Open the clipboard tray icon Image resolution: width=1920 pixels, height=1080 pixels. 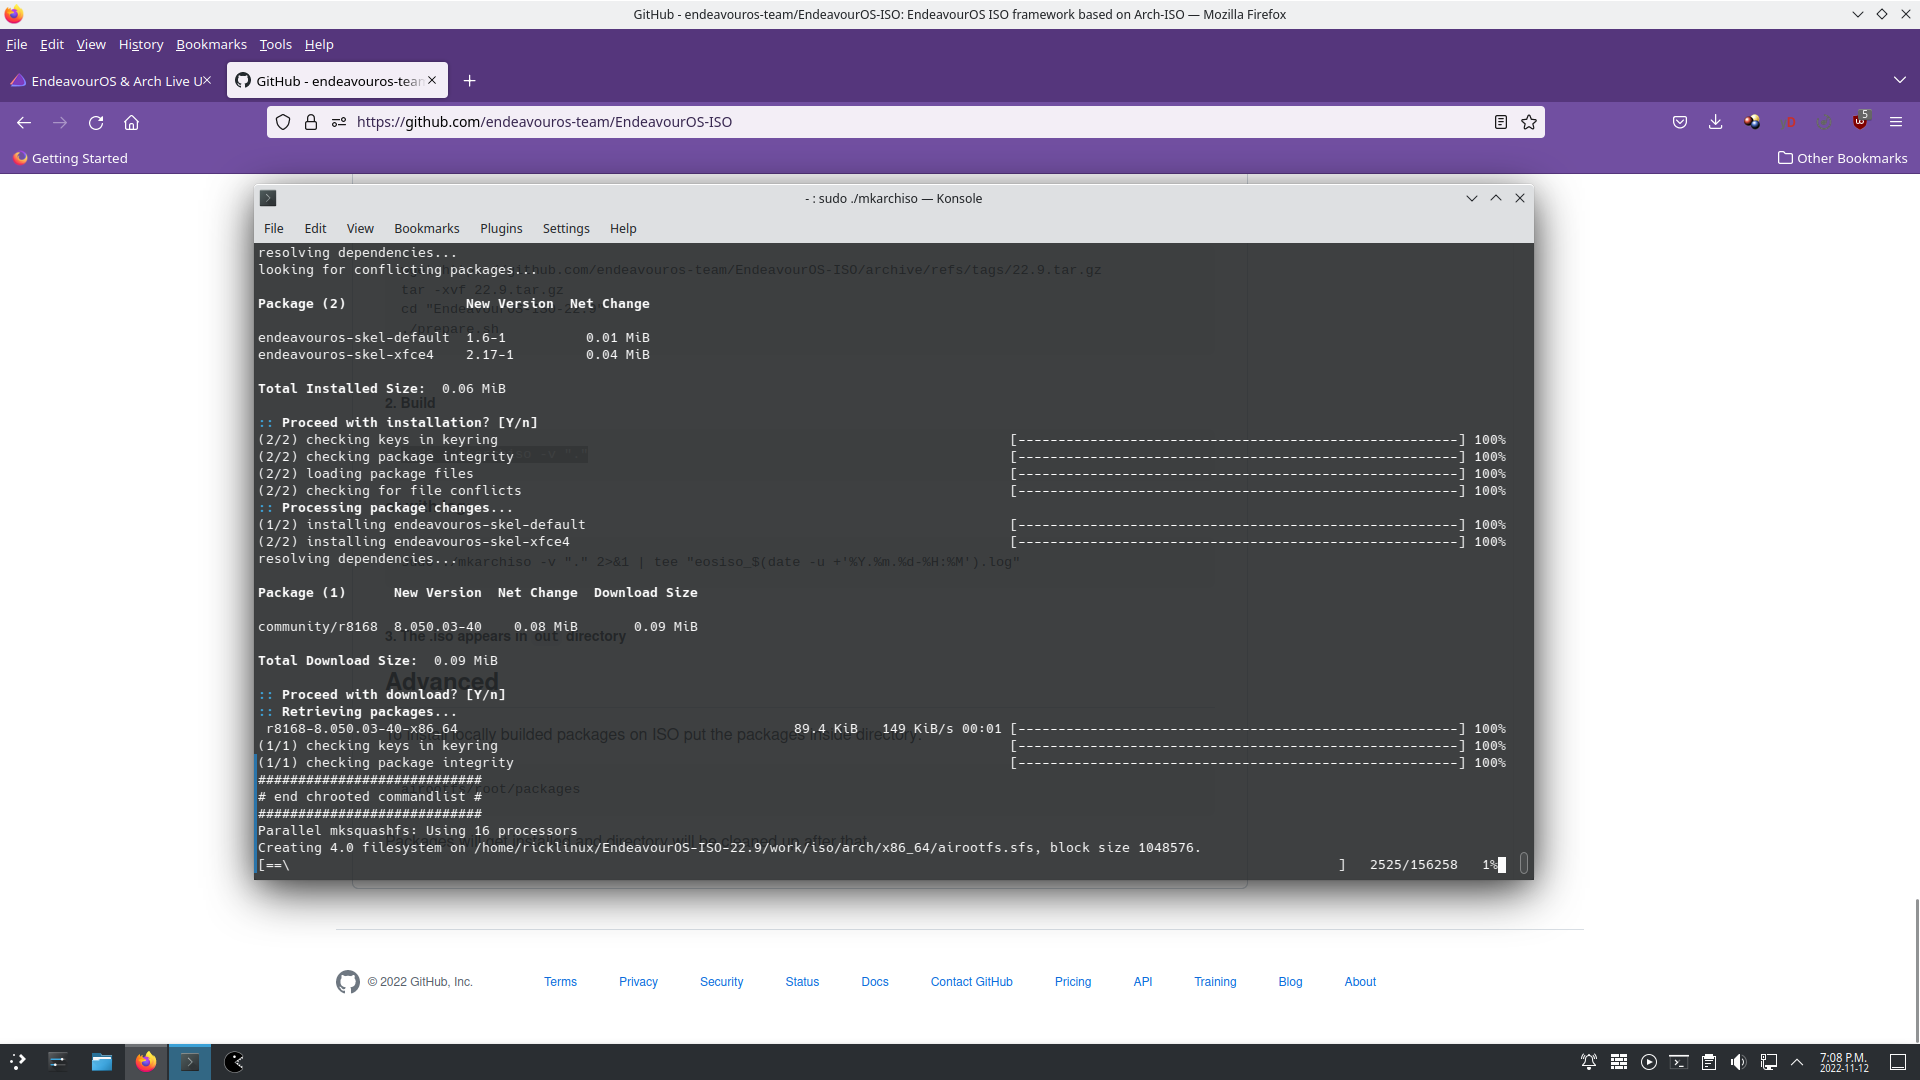tap(1709, 1062)
